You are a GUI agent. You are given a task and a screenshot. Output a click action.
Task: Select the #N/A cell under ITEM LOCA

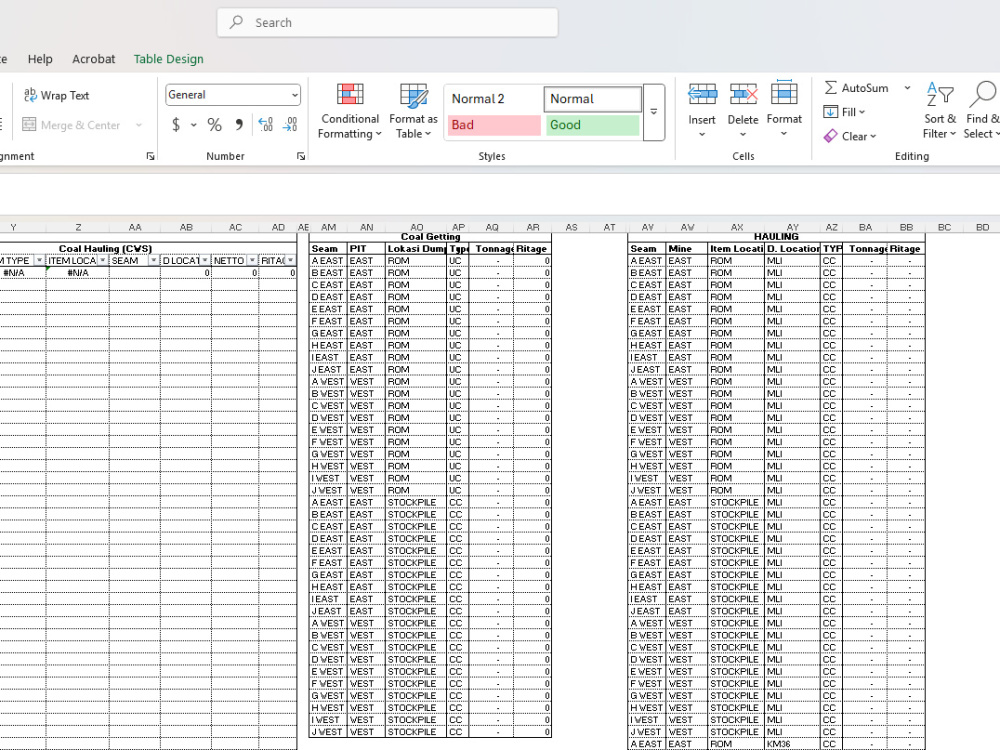[x=78, y=272]
